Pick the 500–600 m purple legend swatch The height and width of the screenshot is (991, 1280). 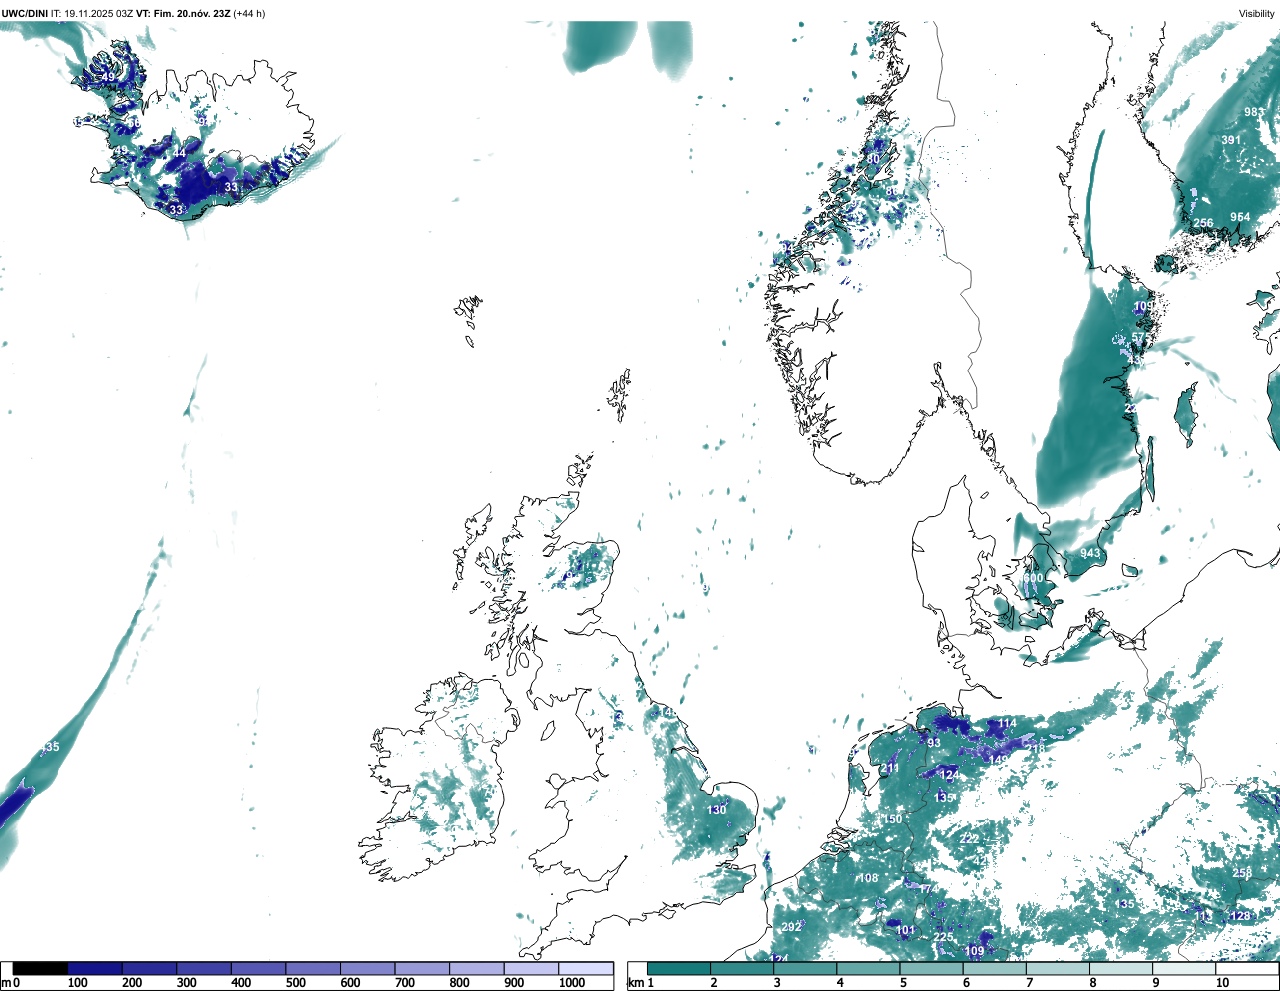[313, 968]
